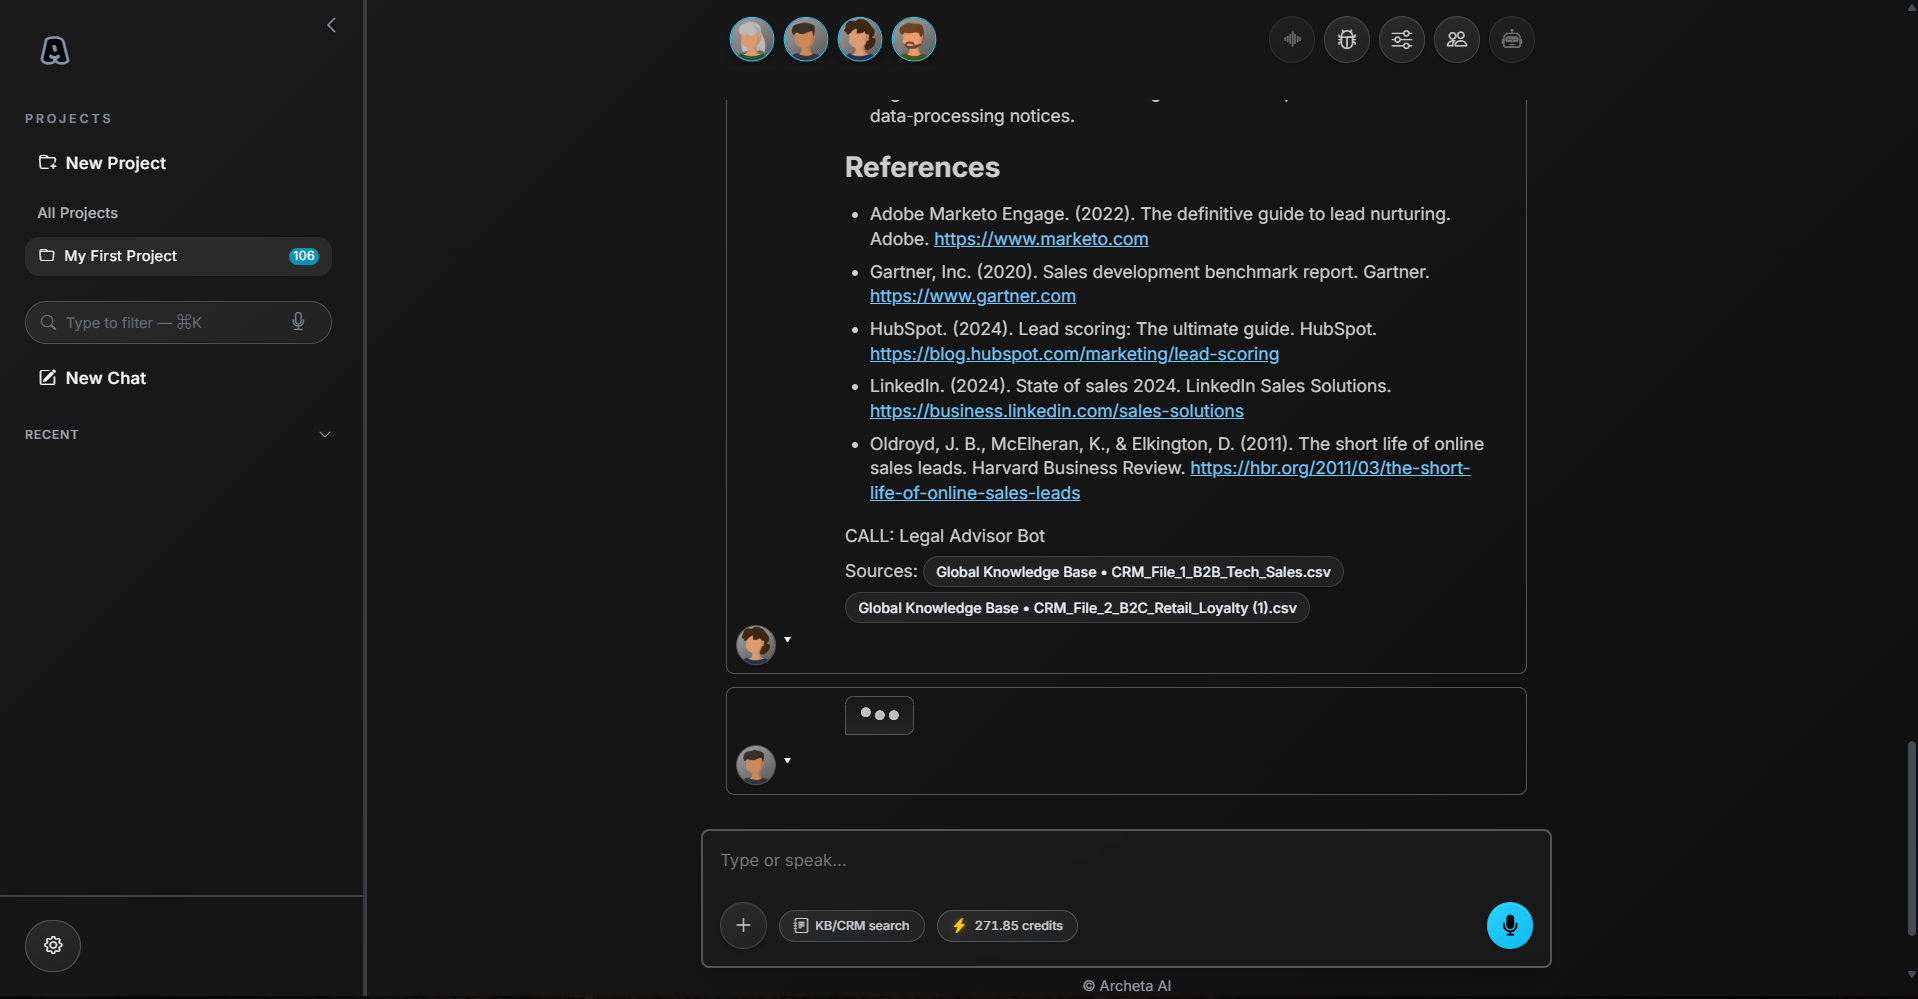The image size is (1918, 999).
Task: Click the RECENT section label
Action: pyautogui.click(x=52, y=434)
